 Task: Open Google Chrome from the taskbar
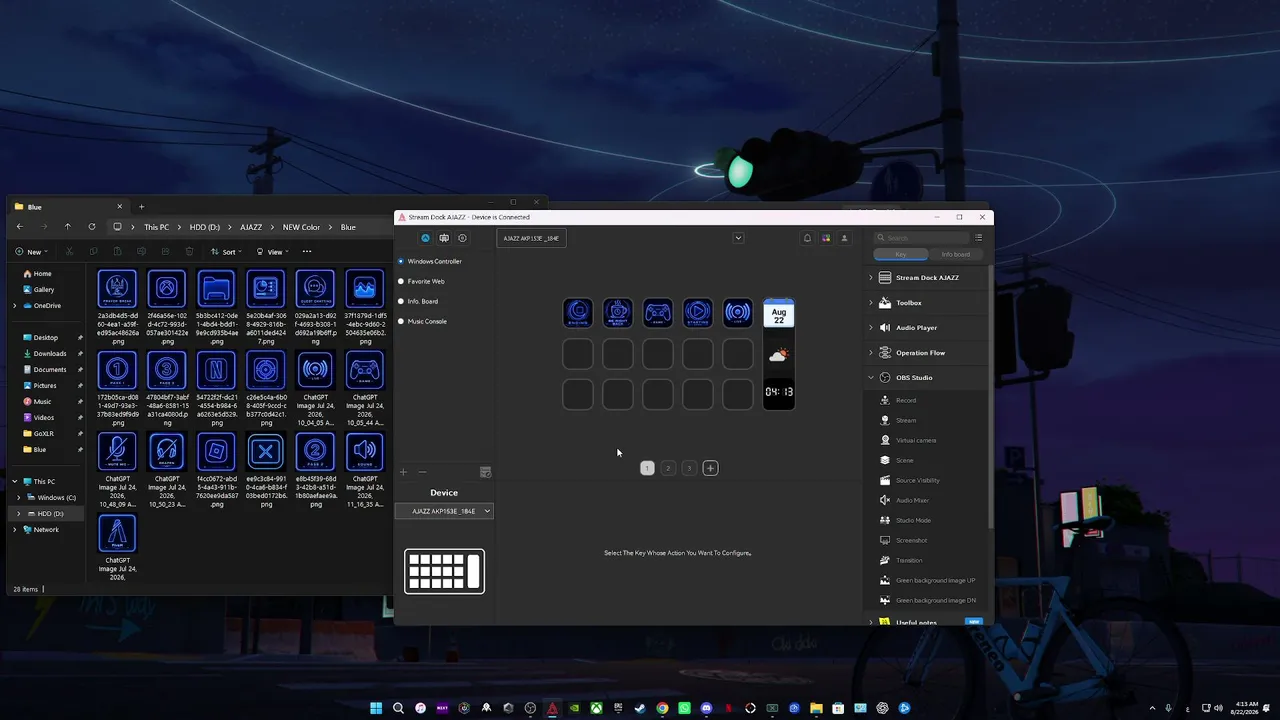point(662,708)
